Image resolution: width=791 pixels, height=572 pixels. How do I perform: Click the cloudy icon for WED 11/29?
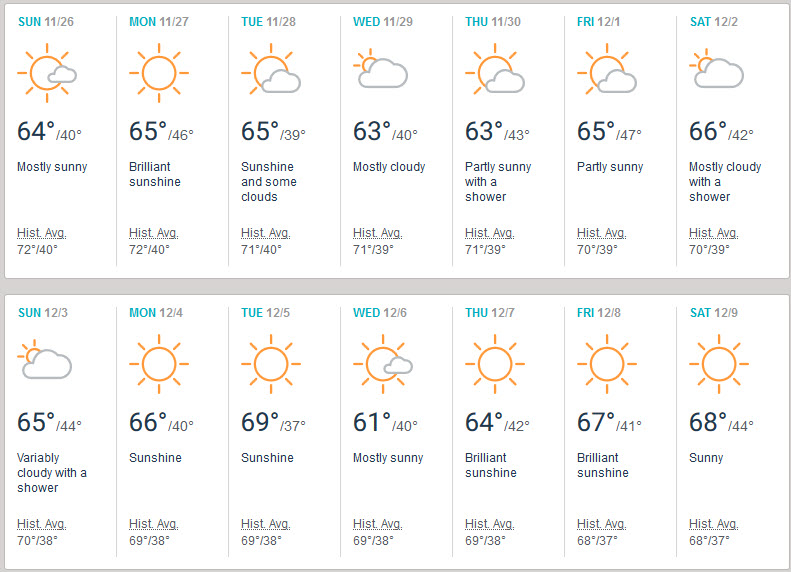point(380,72)
